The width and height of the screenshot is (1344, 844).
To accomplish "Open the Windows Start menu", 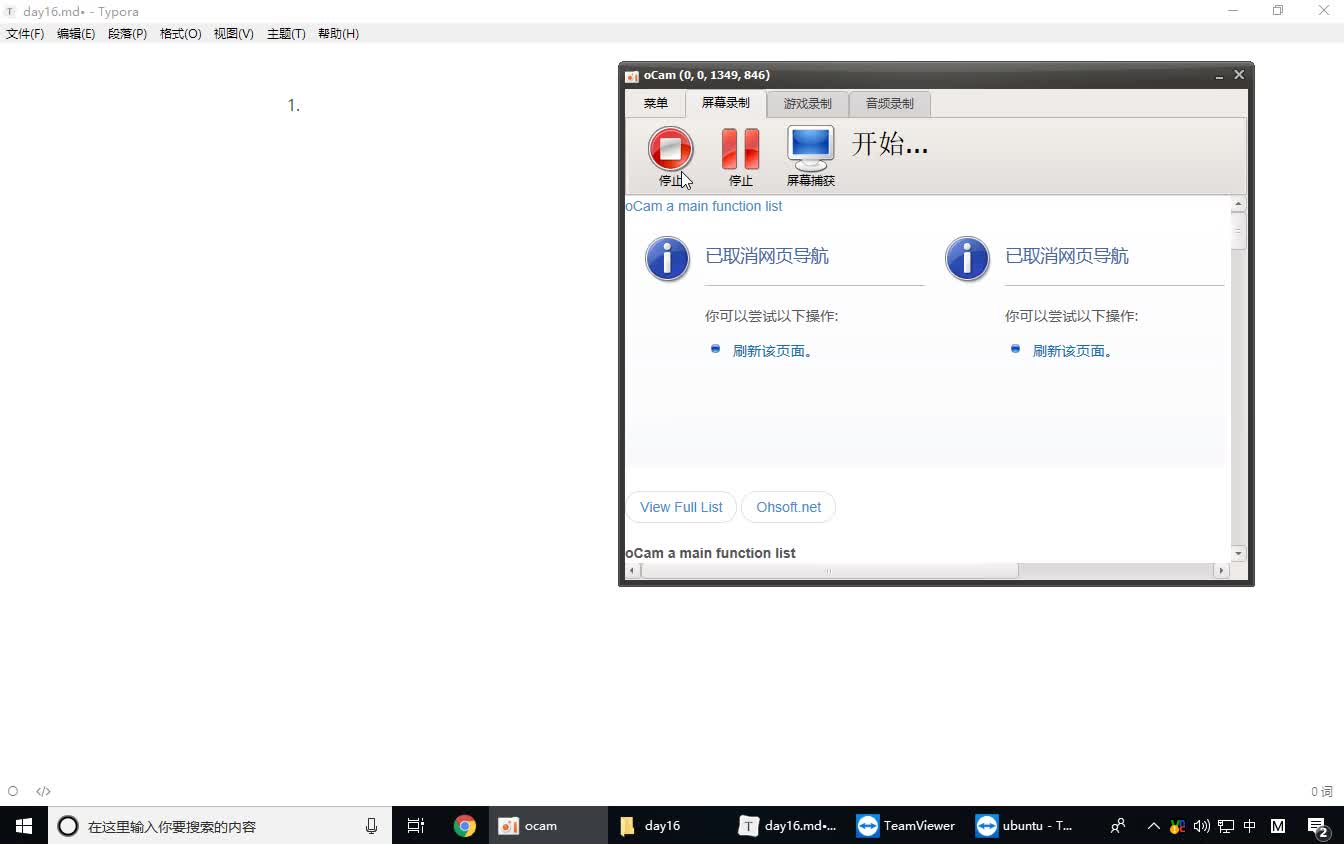I will 24,826.
